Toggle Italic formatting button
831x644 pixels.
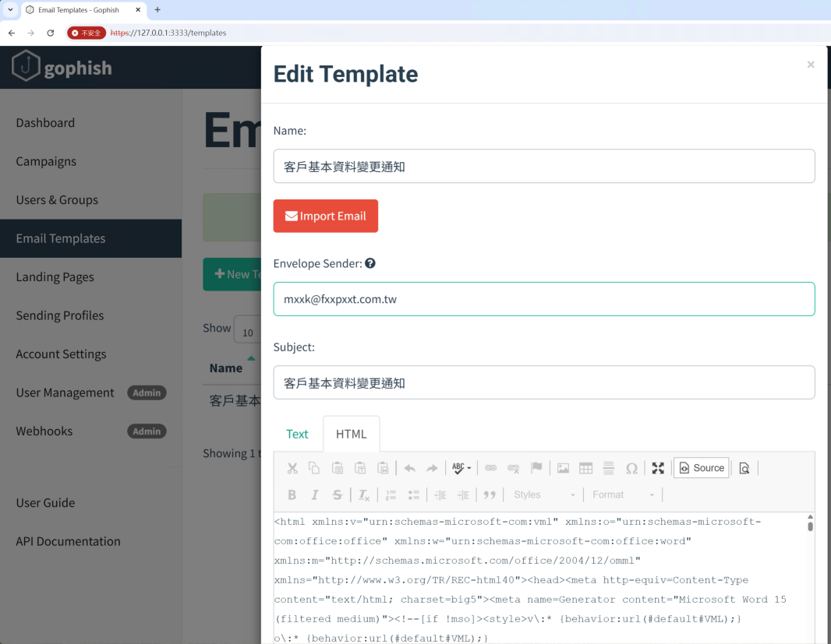coord(314,495)
